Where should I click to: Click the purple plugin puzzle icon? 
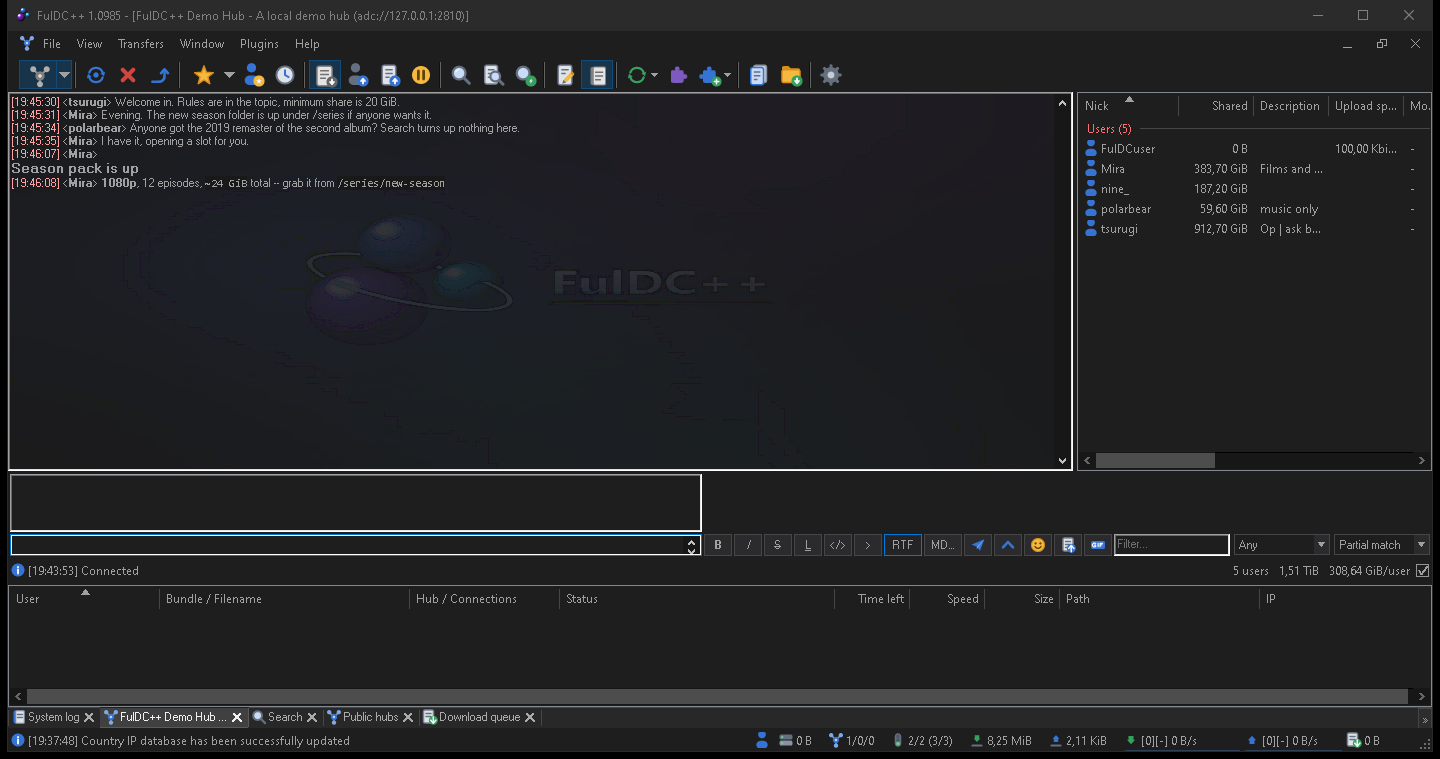[679, 75]
